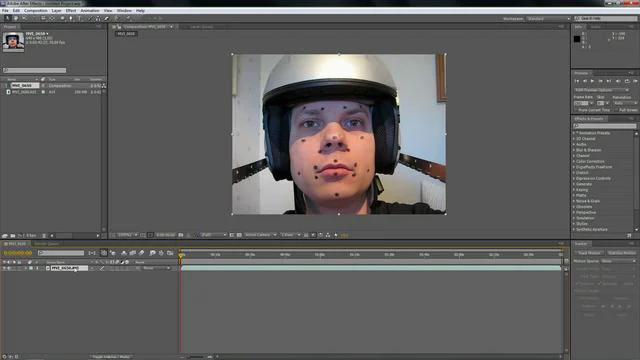The image size is (640, 360).
Task: Select the Selection tool in toolbar
Action: point(7,18)
